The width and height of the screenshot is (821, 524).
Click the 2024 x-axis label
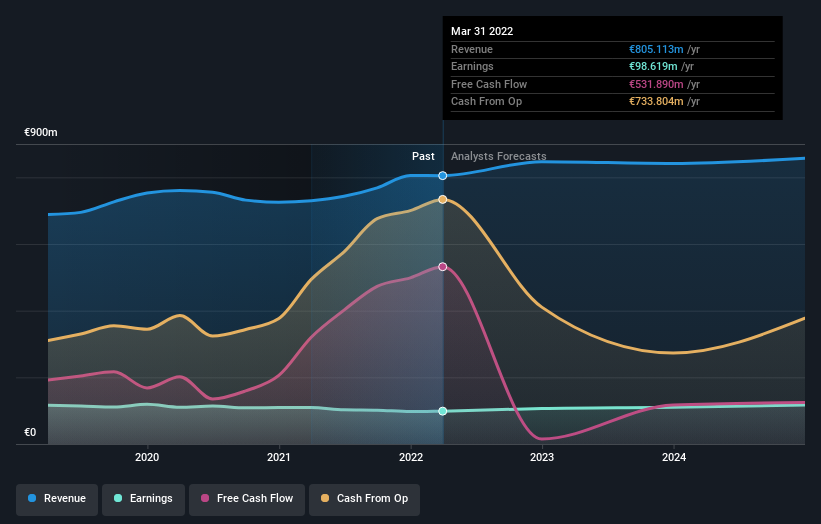coord(674,457)
